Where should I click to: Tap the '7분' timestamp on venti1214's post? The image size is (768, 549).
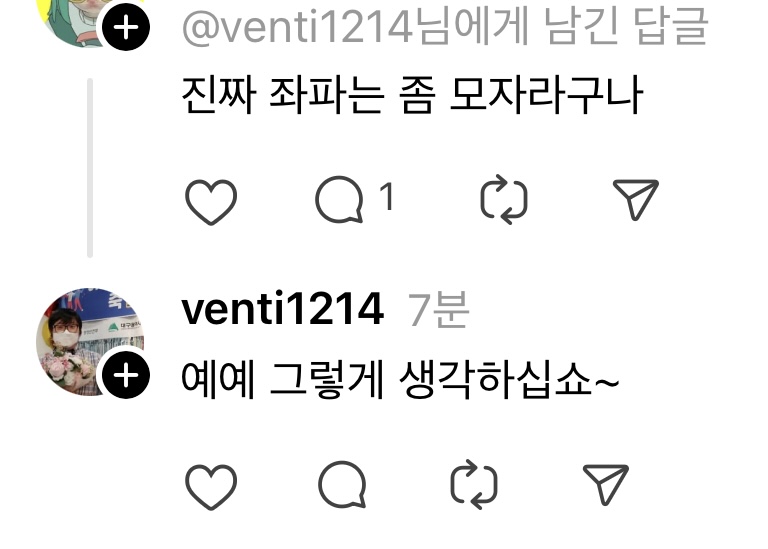438,309
